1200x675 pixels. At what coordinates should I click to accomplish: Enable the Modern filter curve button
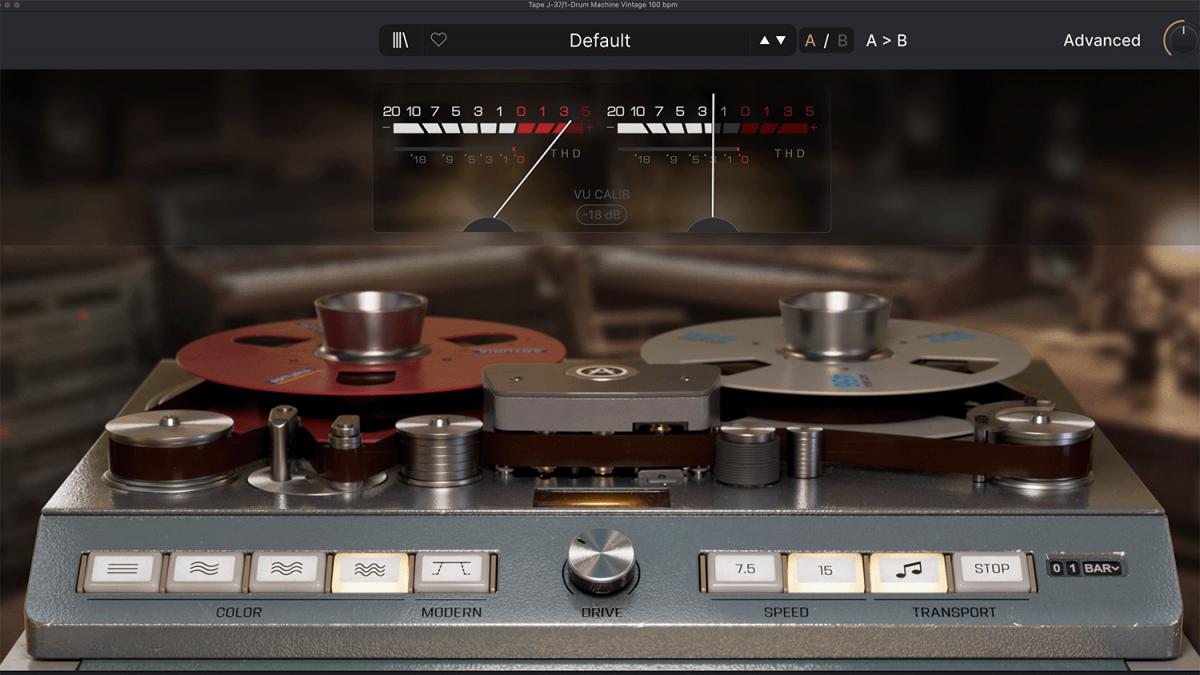point(451,571)
